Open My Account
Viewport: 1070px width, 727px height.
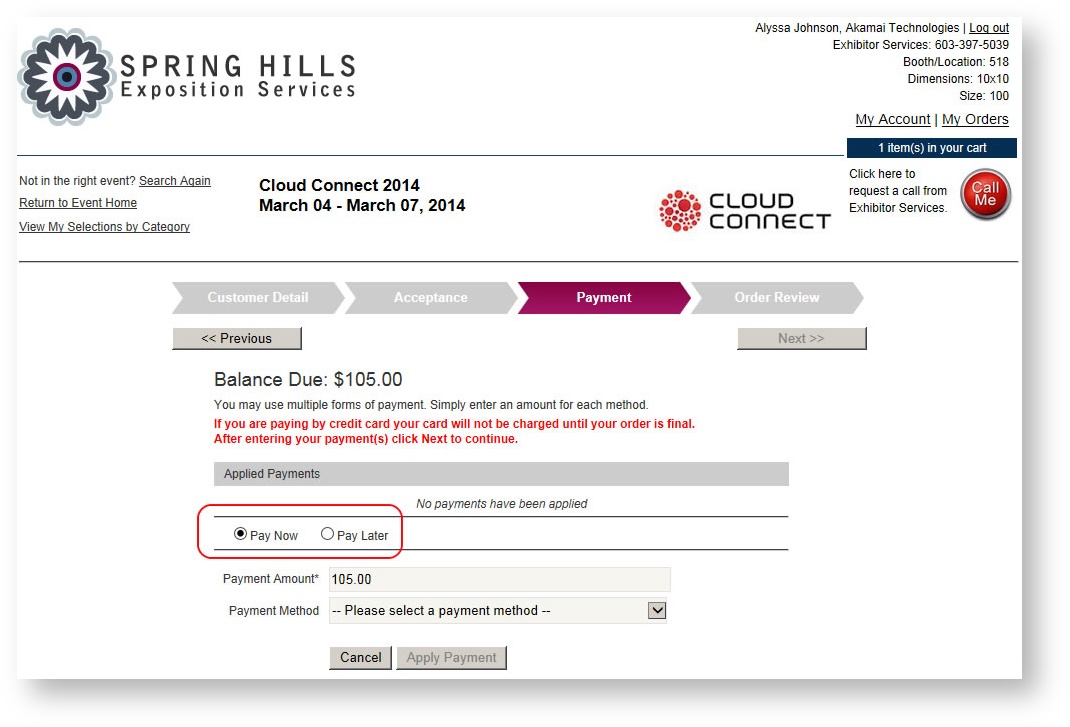tap(892, 119)
